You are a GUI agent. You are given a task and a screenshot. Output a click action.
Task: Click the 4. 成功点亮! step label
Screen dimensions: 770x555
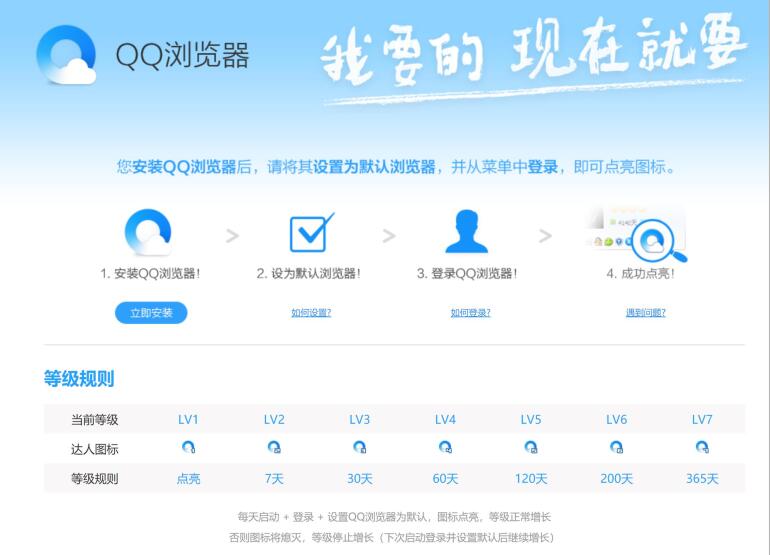(x=641, y=274)
